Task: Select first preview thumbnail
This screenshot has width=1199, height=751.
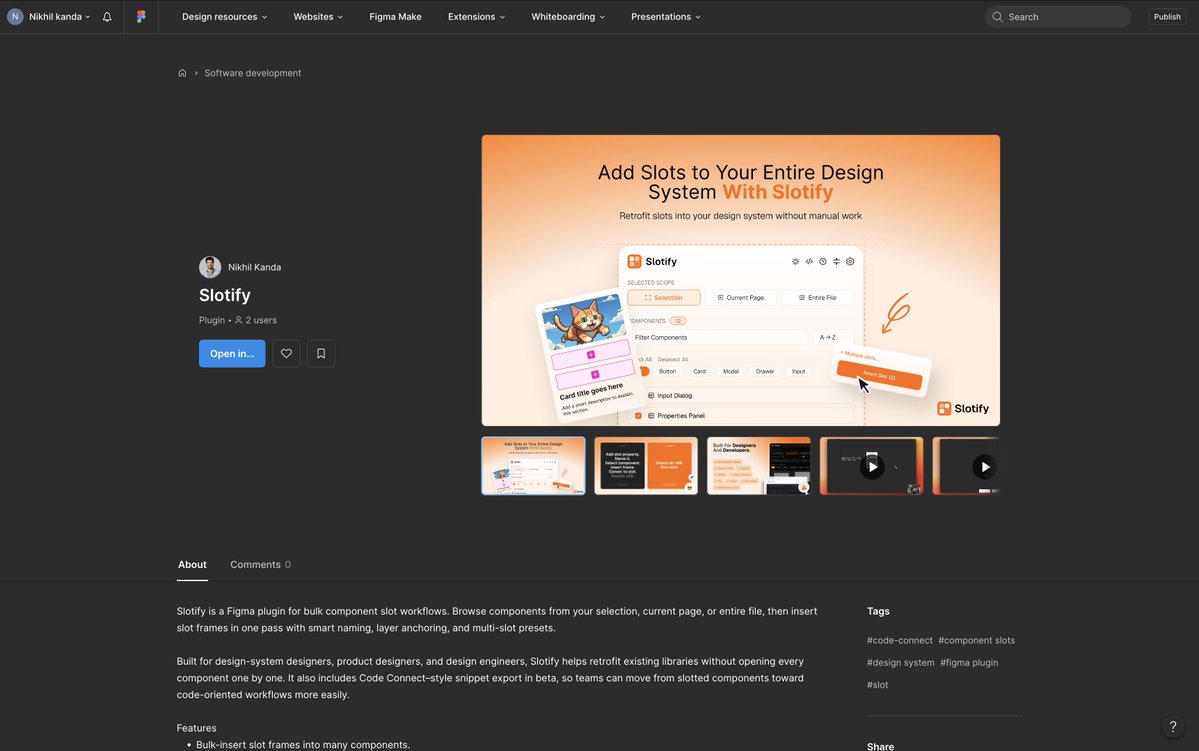Action: tap(533, 466)
